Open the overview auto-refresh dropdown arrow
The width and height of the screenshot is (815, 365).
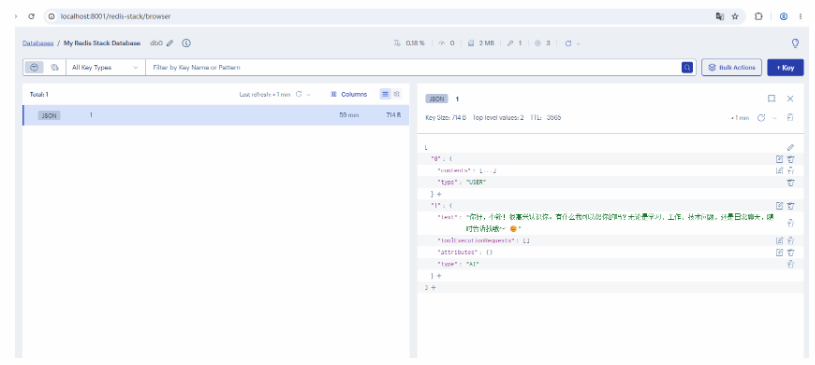click(x=578, y=44)
